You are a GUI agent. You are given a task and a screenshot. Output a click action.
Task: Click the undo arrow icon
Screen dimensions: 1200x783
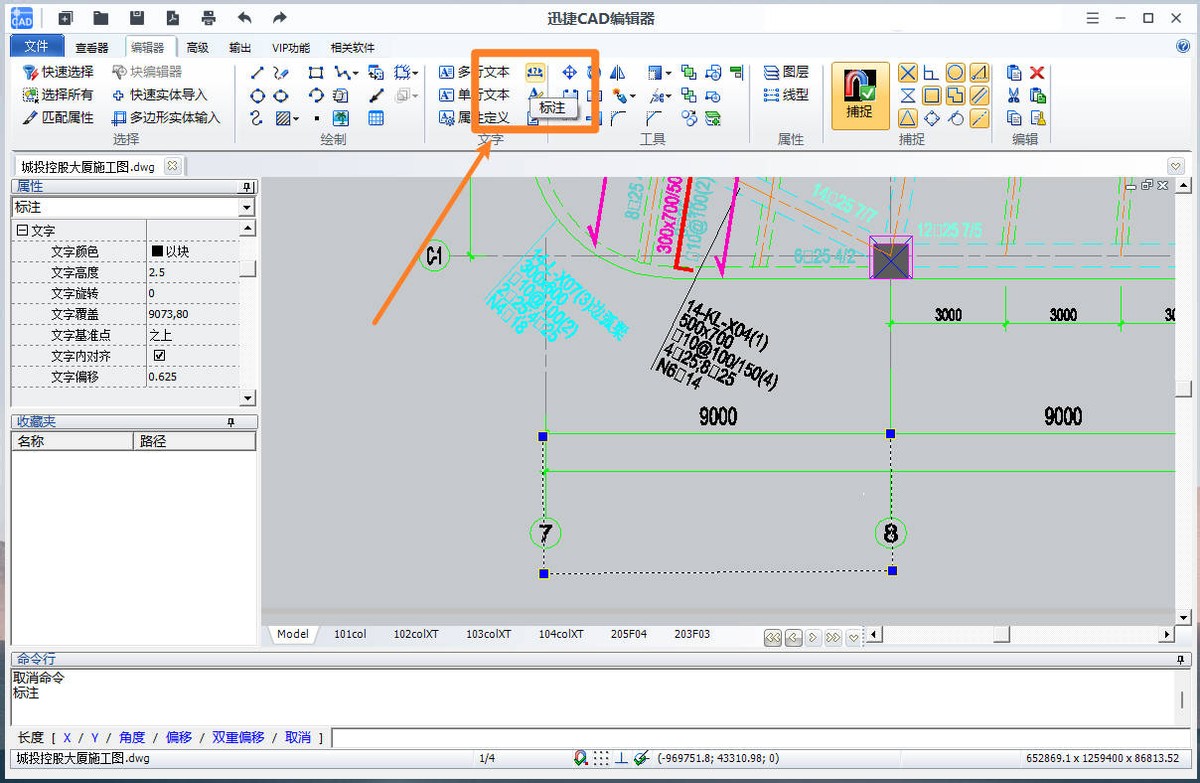[x=244, y=18]
